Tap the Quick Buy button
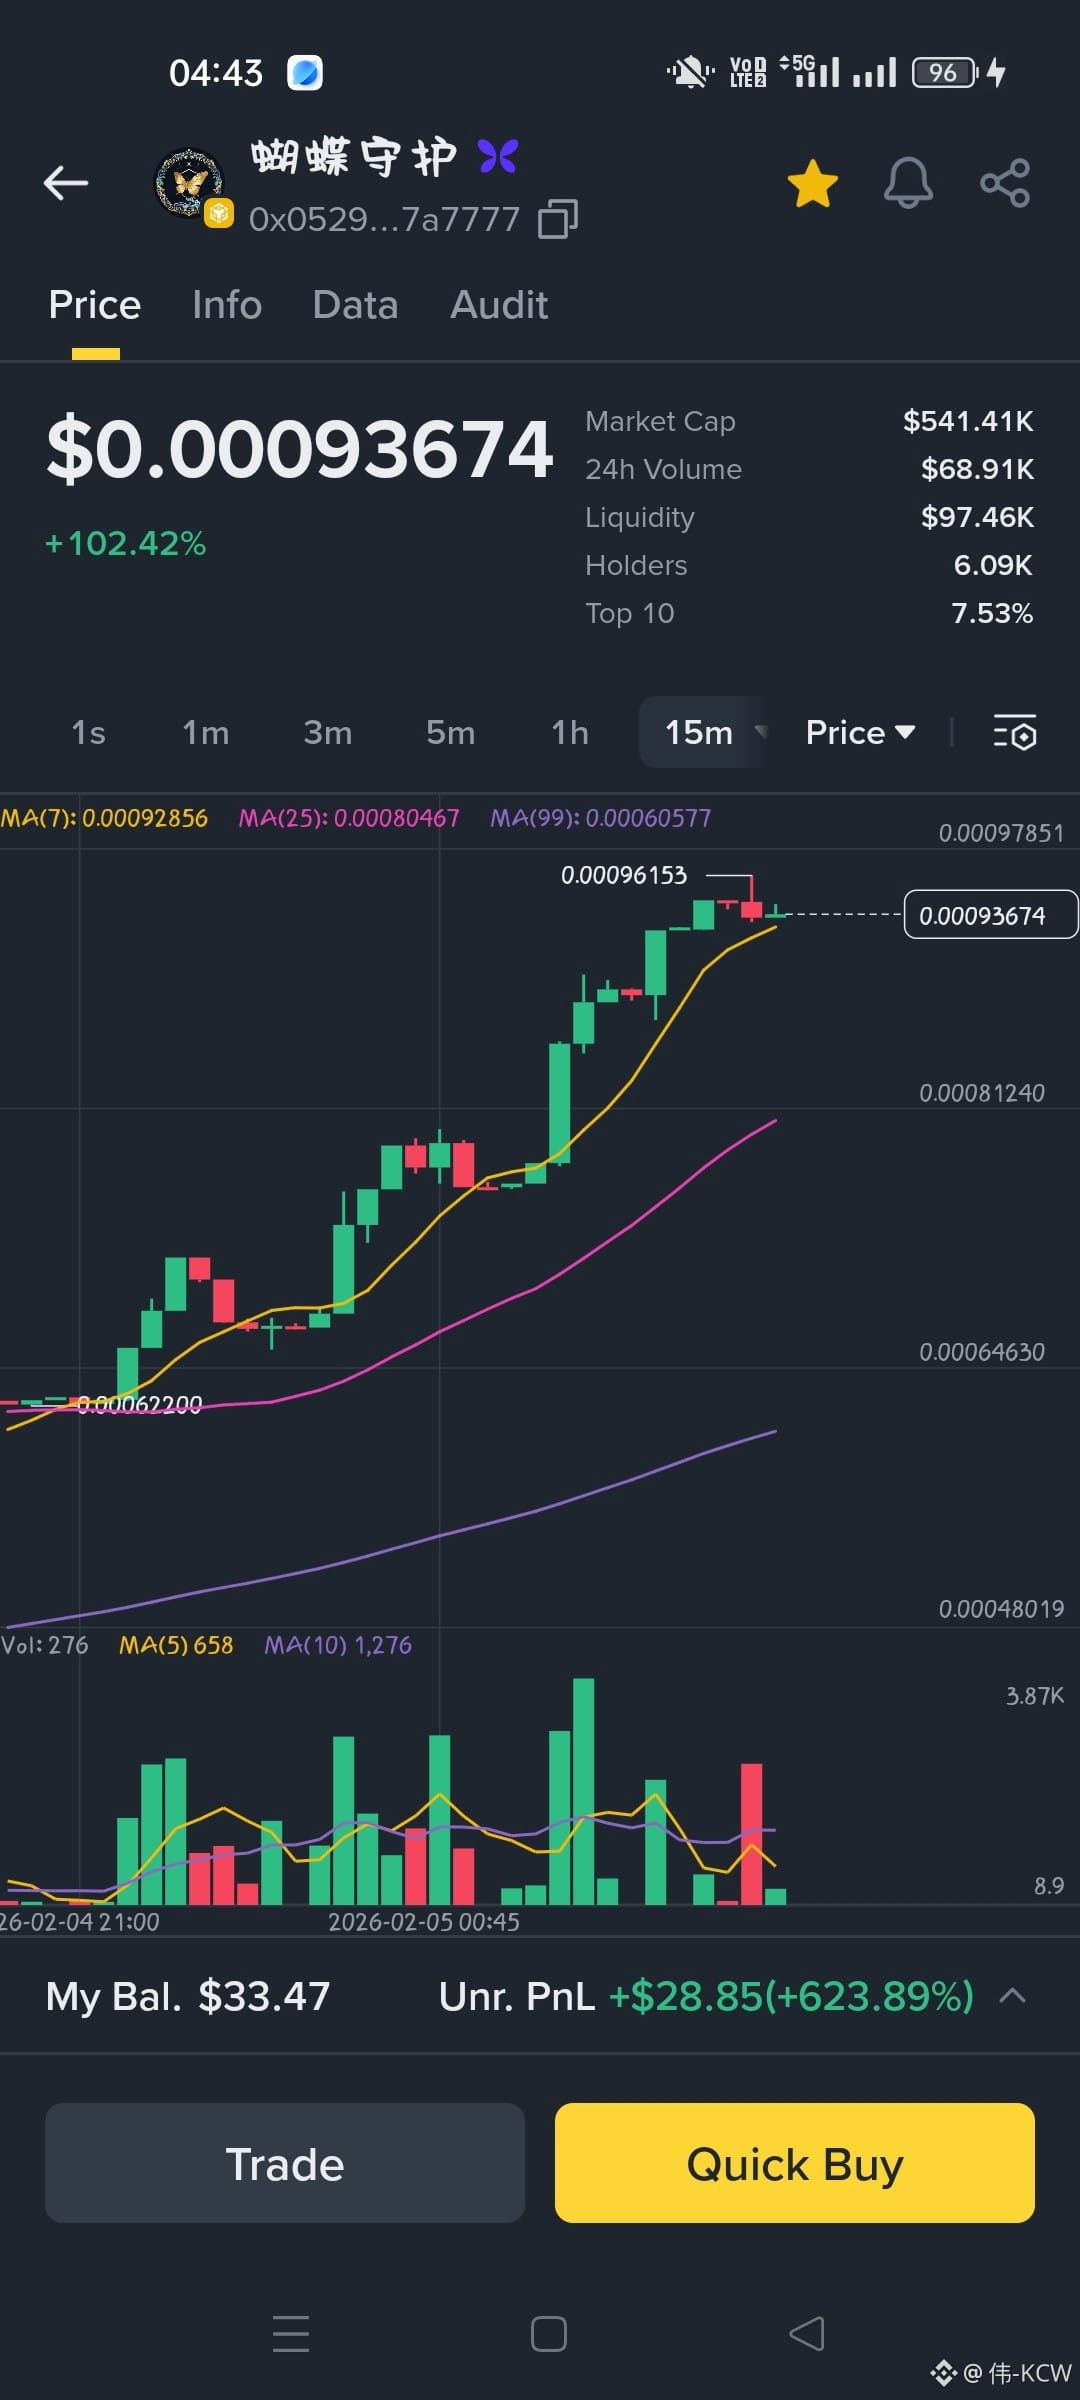This screenshot has width=1080, height=2400. (795, 2163)
